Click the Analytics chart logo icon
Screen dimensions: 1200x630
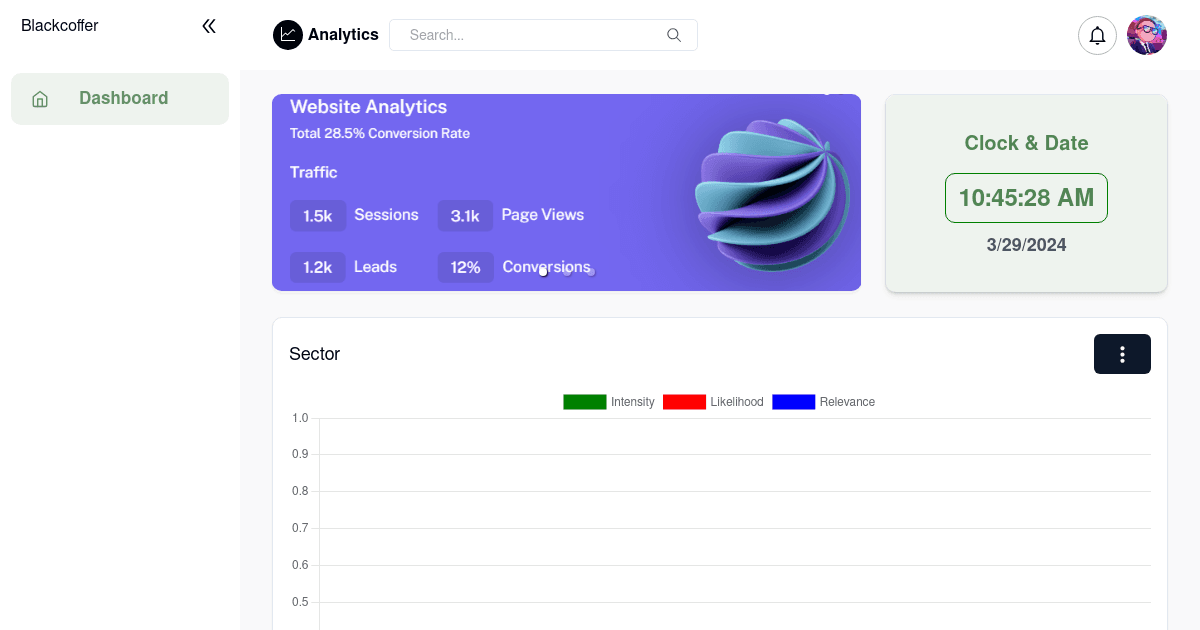click(287, 35)
